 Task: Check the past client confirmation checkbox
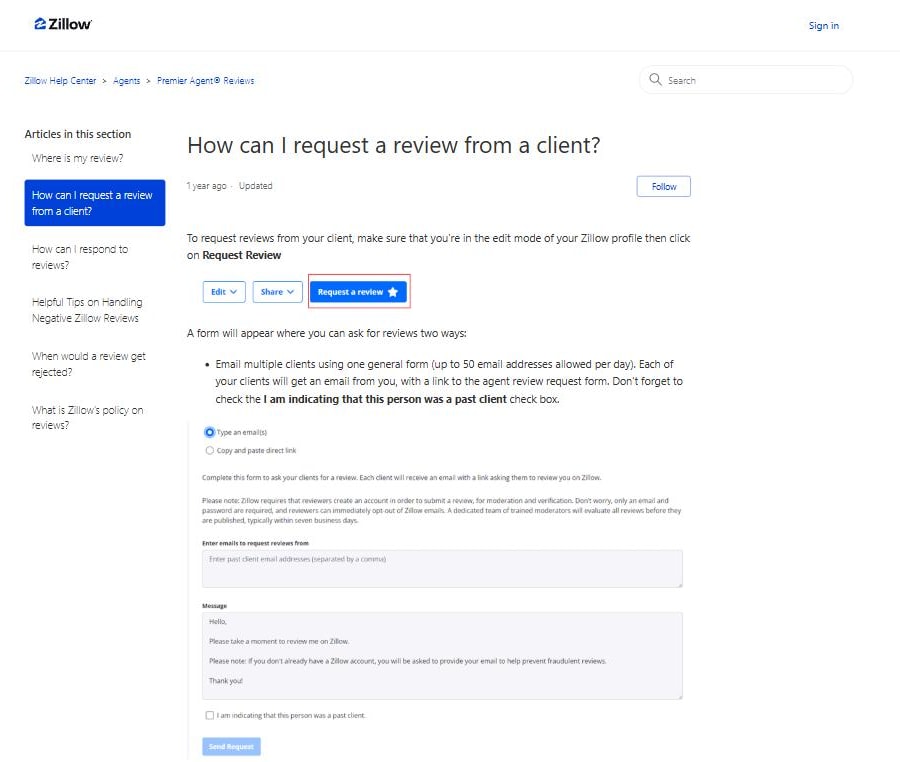pos(210,715)
